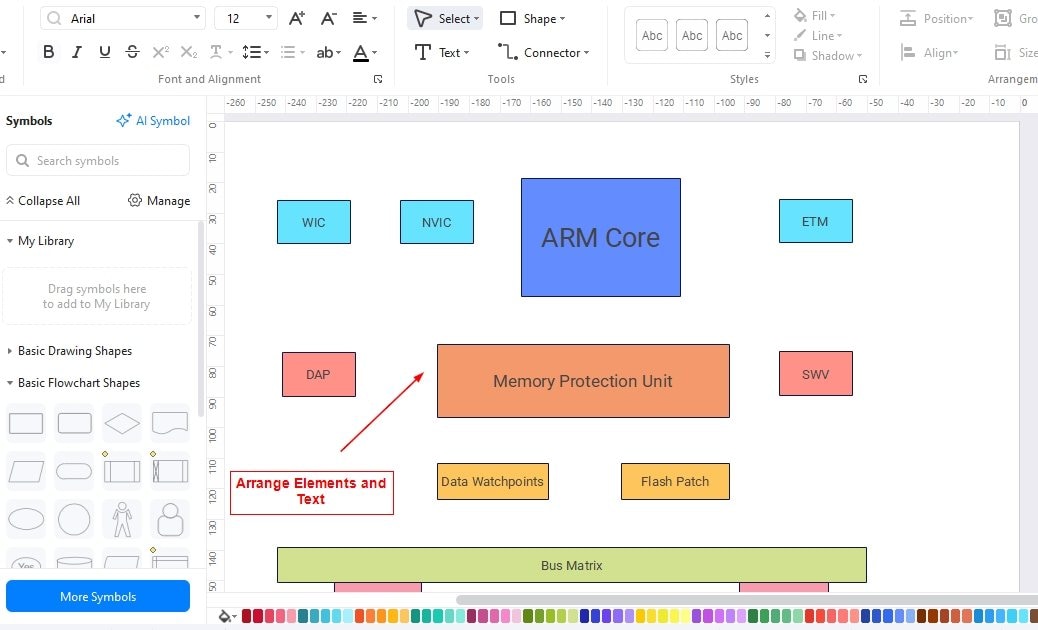
Task: Select the Select tool
Action: tap(445, 18)
